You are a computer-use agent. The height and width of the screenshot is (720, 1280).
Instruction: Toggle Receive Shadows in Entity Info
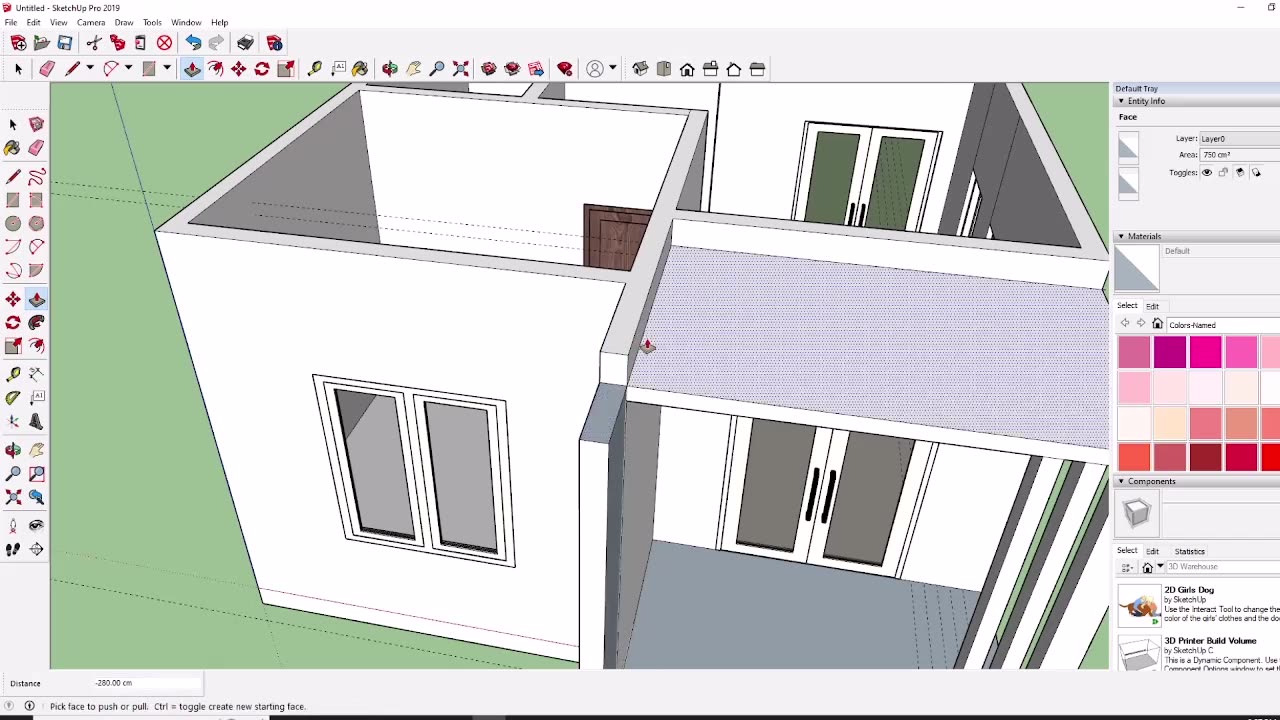pyautogui.click(x=1240, y=173)
